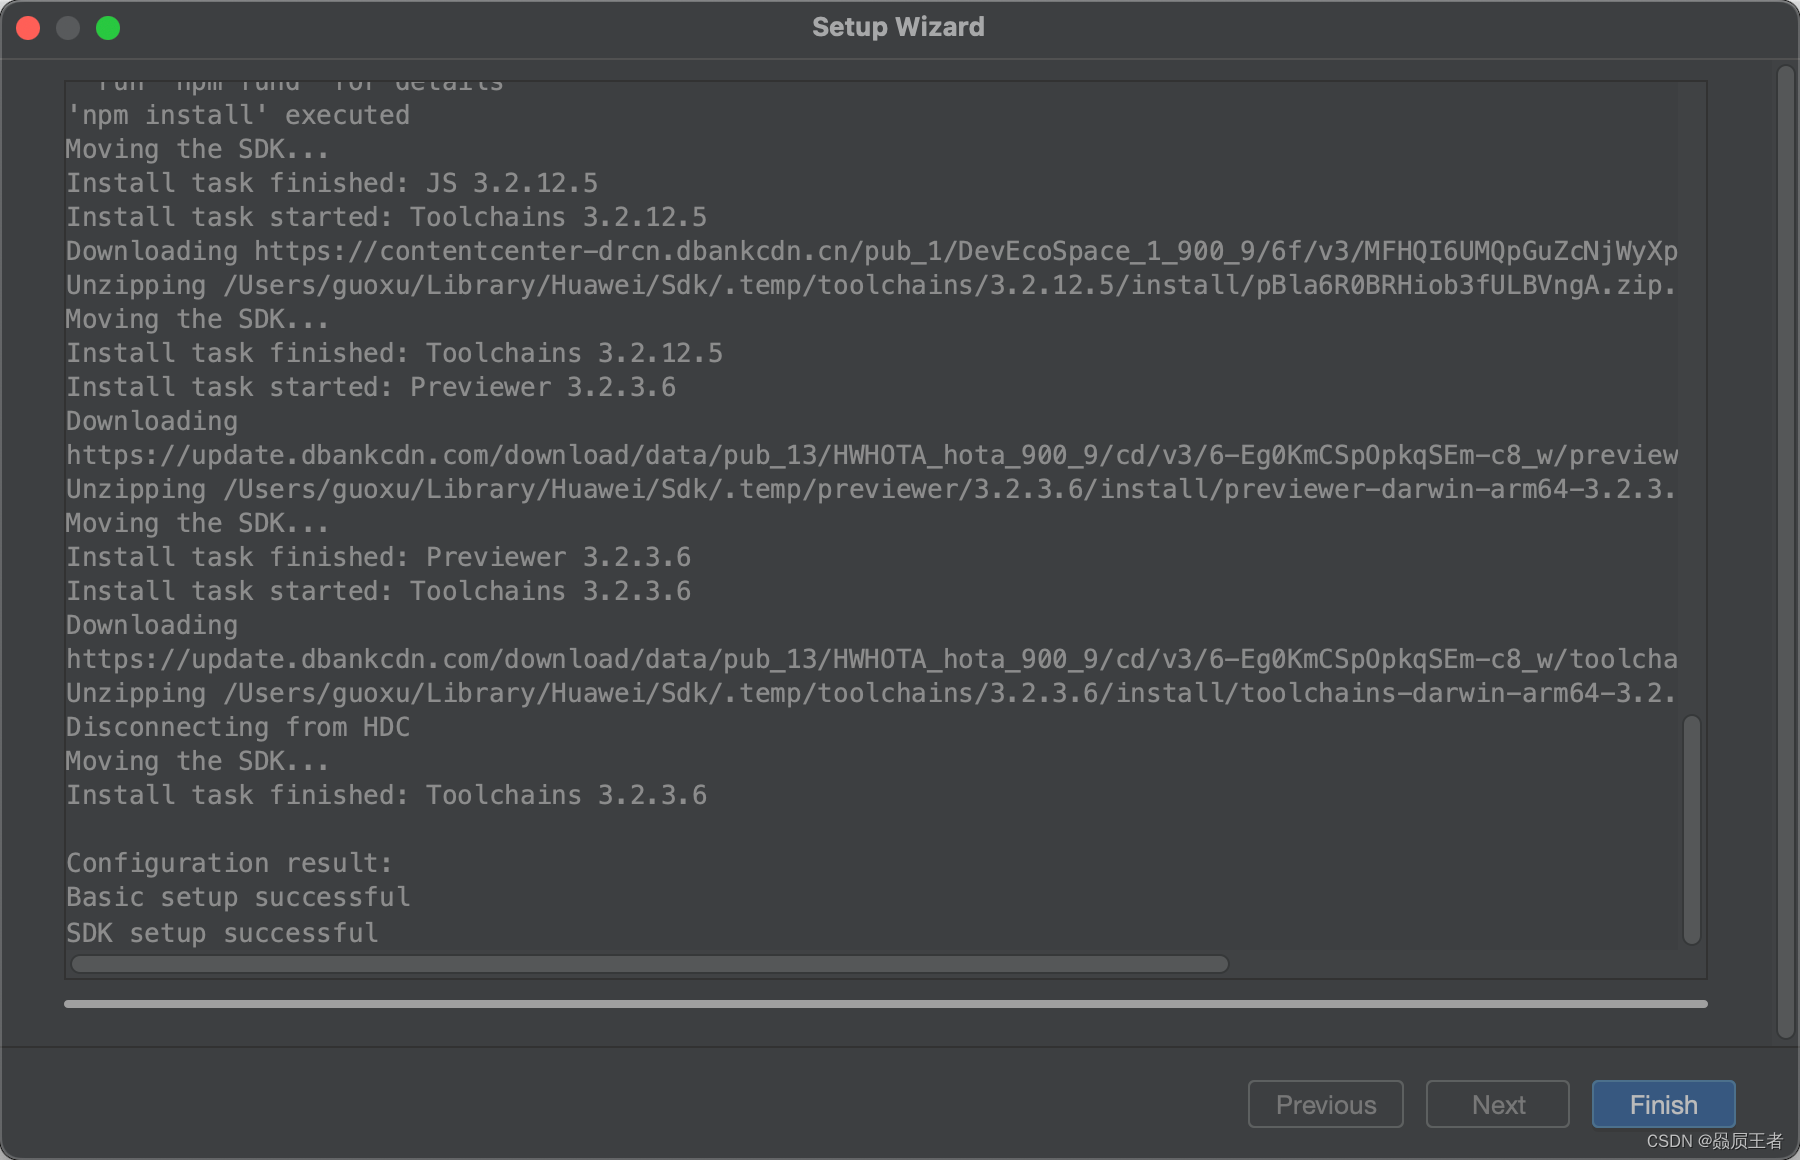Click the "'npm install' executed" line

point(238,115)
